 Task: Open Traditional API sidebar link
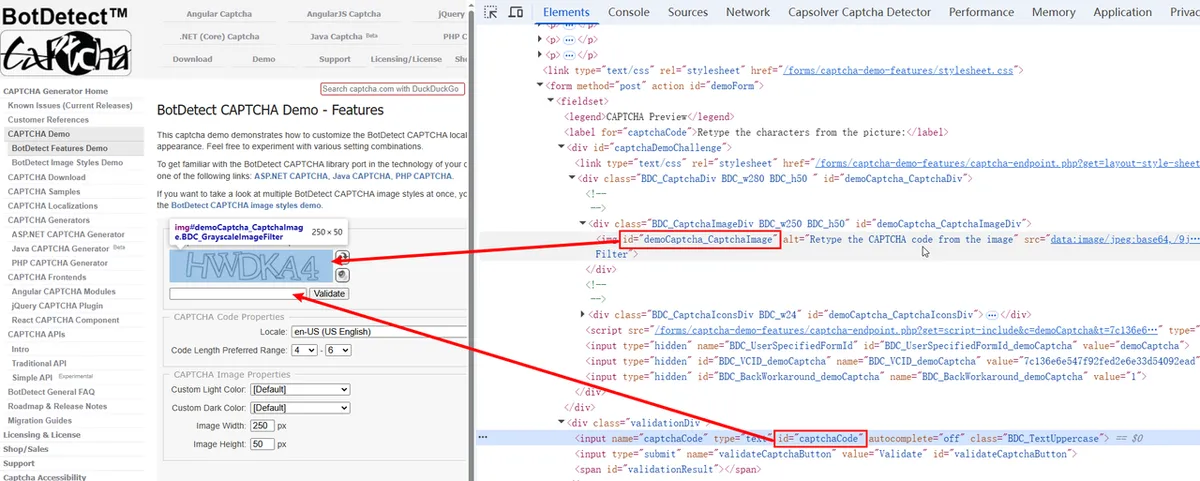click(39, 363)
